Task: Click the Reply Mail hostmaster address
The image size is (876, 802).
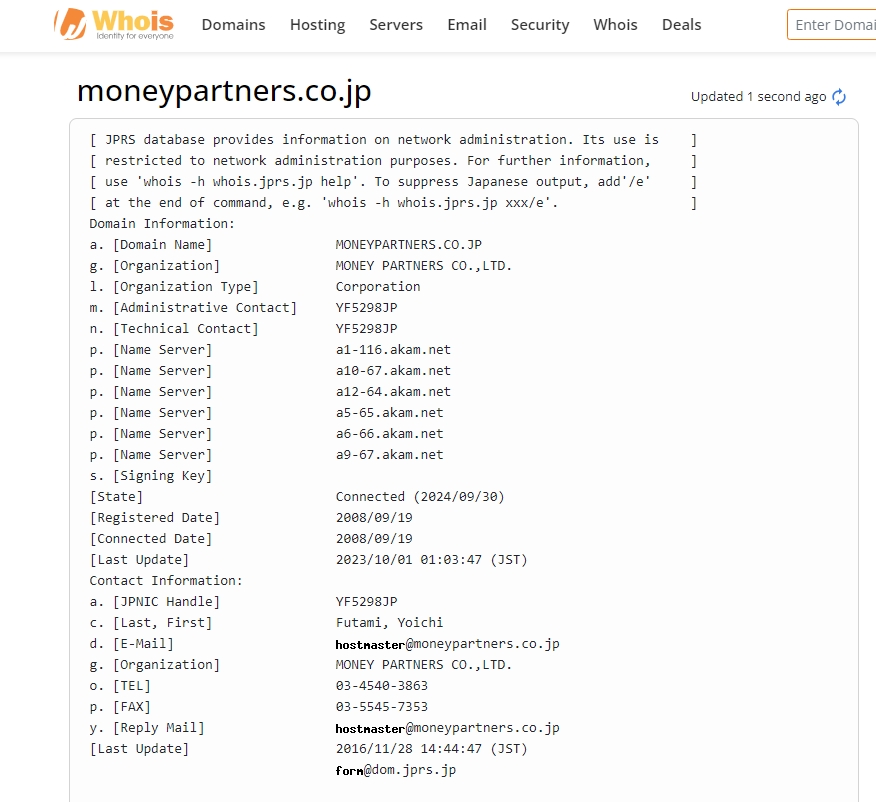Action: [447, 728]
